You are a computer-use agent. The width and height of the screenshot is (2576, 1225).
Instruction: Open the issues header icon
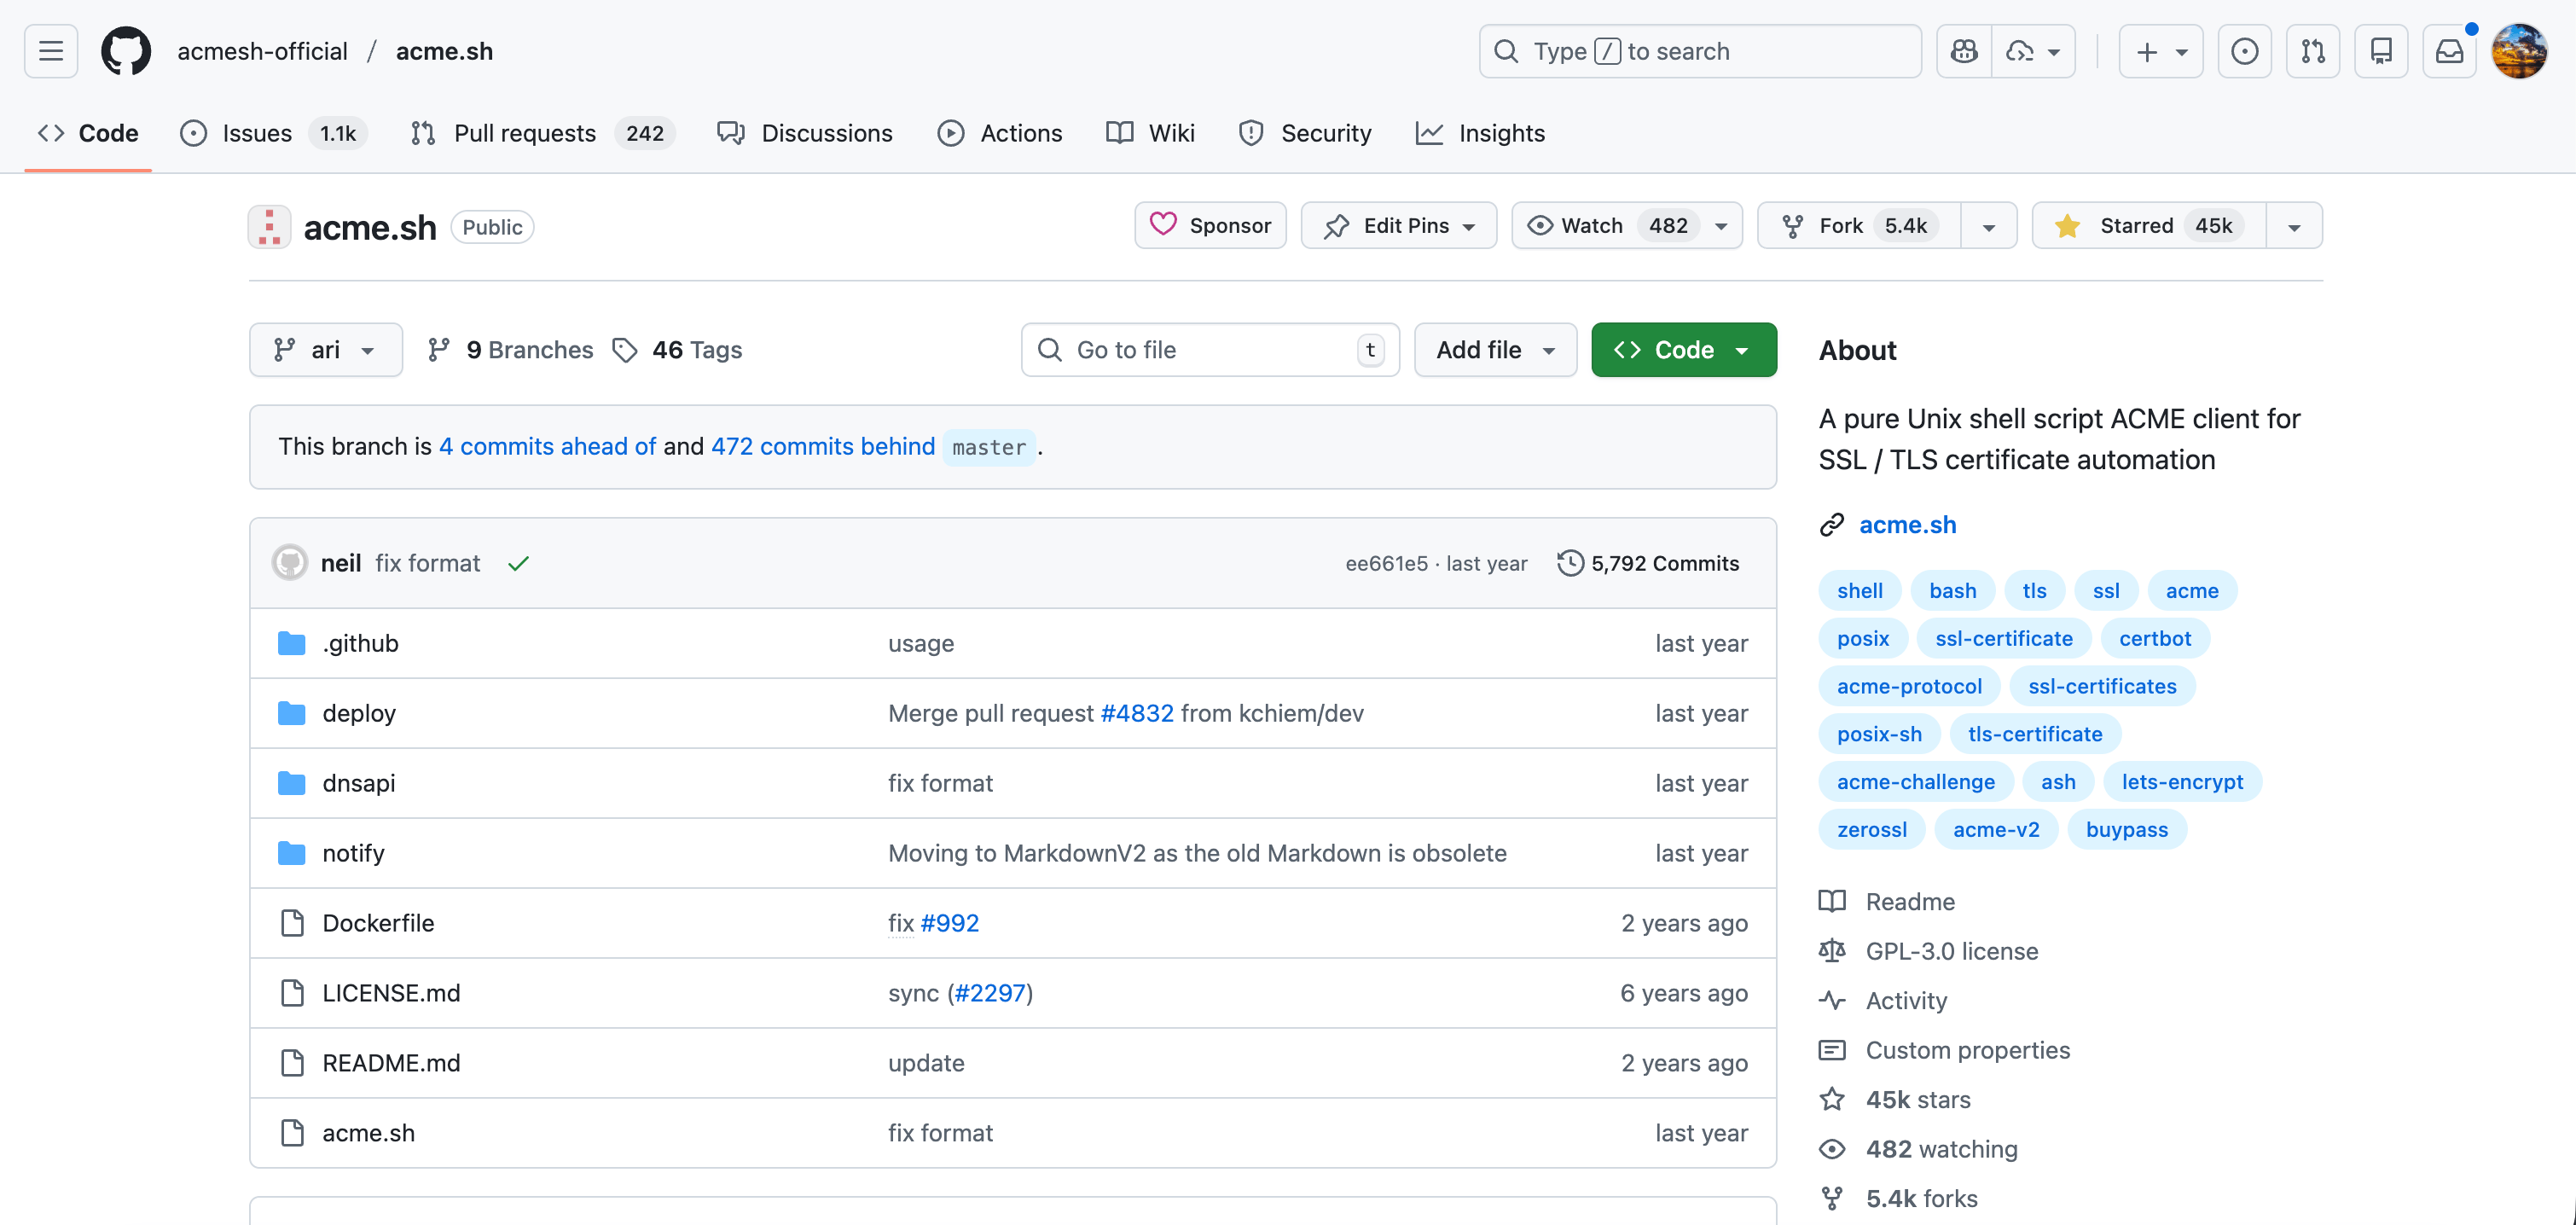[2244, 51]
